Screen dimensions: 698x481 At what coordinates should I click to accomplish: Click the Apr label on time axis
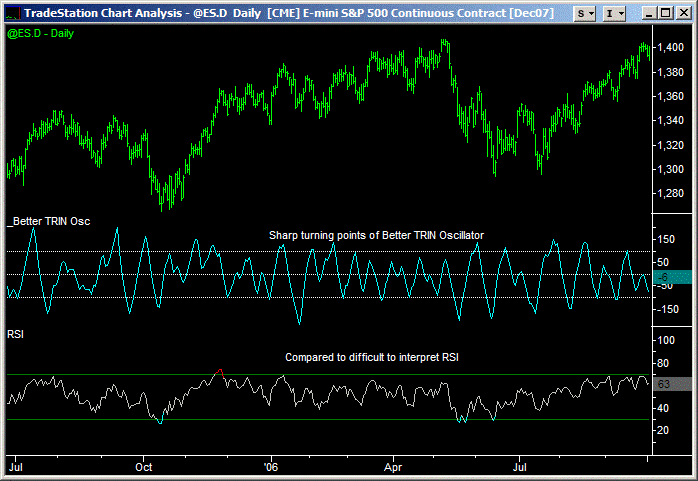(x=393, y=467)
